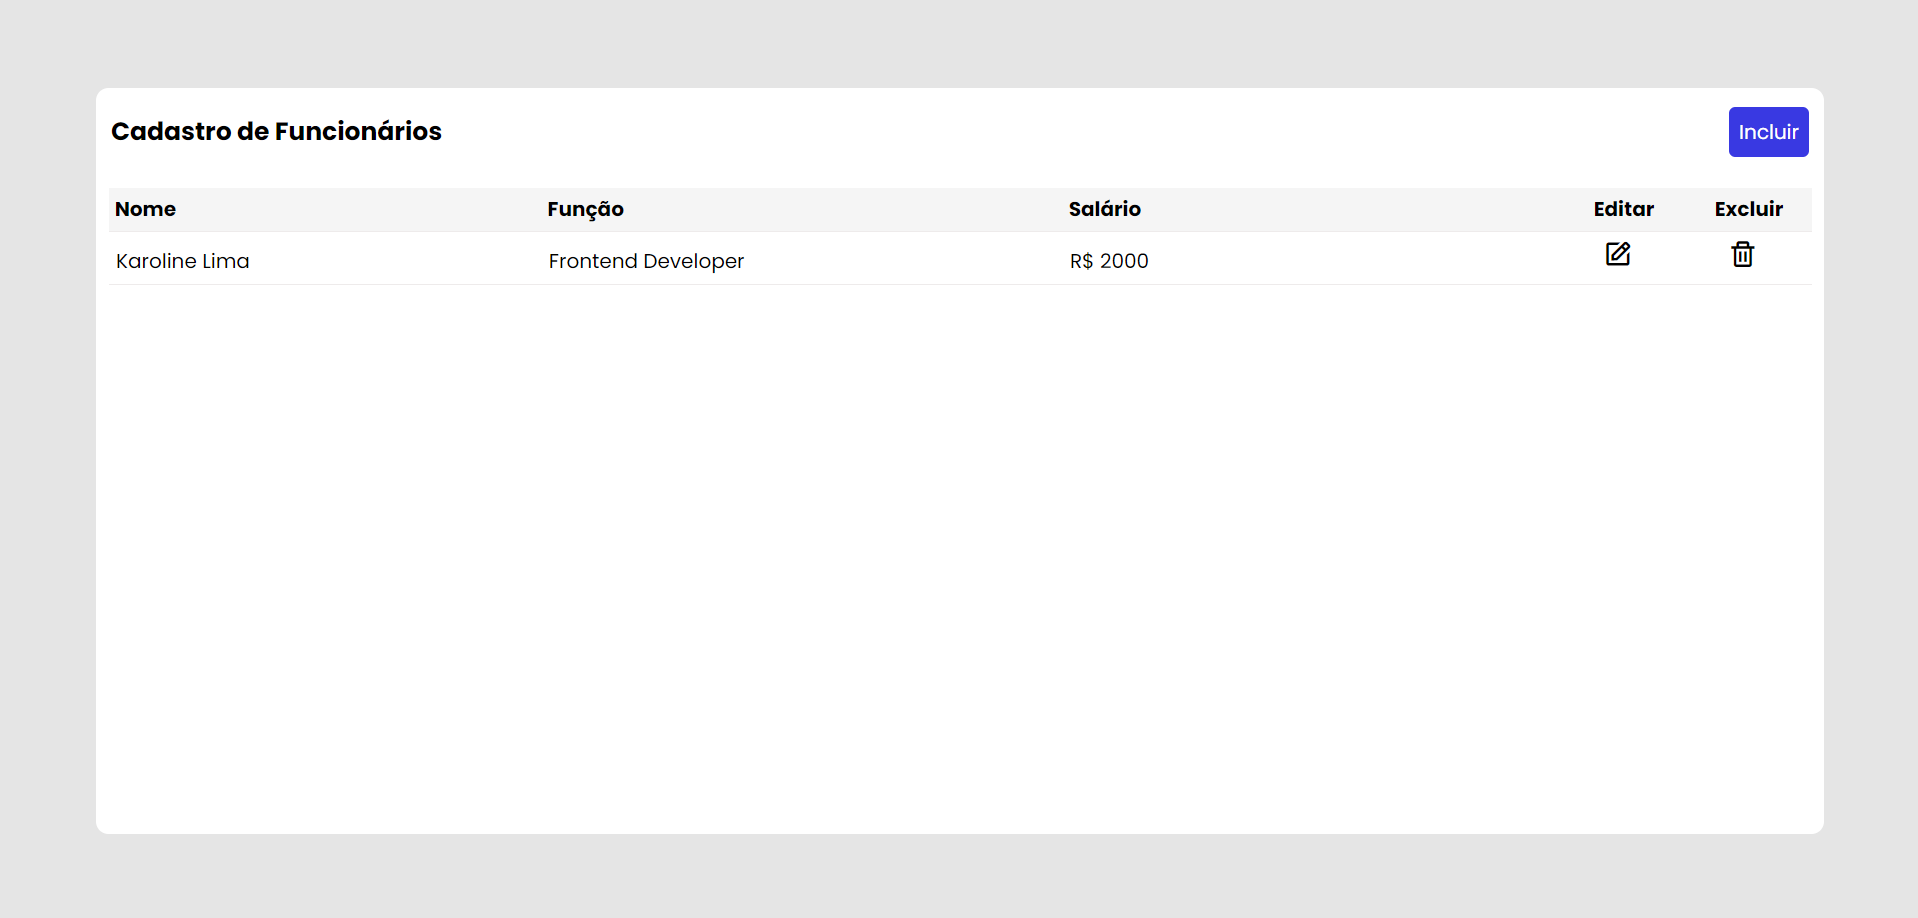Screen dimensions: 1918x918
Task: Select the R$ 2000 salary value
Action: click(x=1108, y=260)
